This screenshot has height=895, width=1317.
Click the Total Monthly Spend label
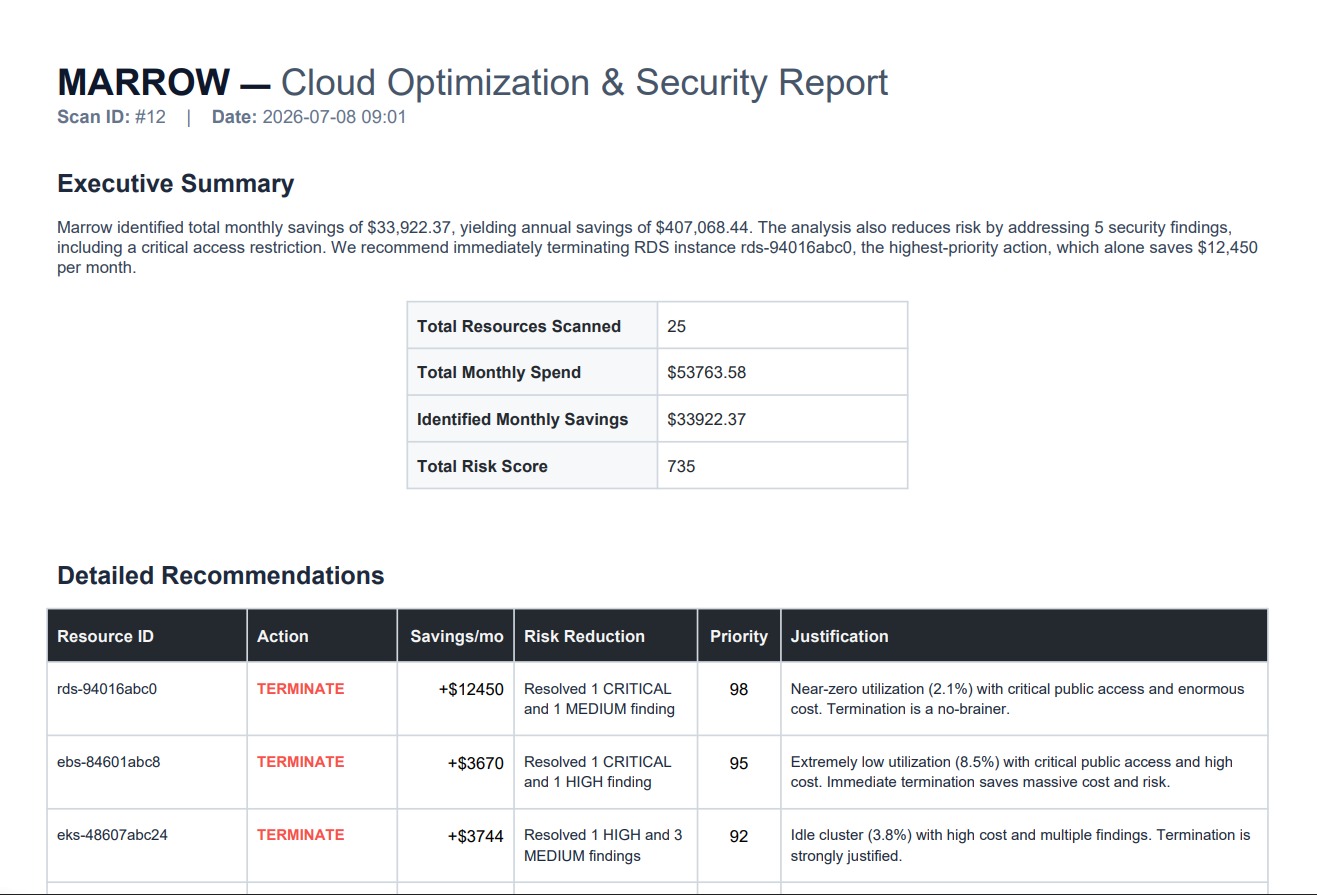click(499, 372)
